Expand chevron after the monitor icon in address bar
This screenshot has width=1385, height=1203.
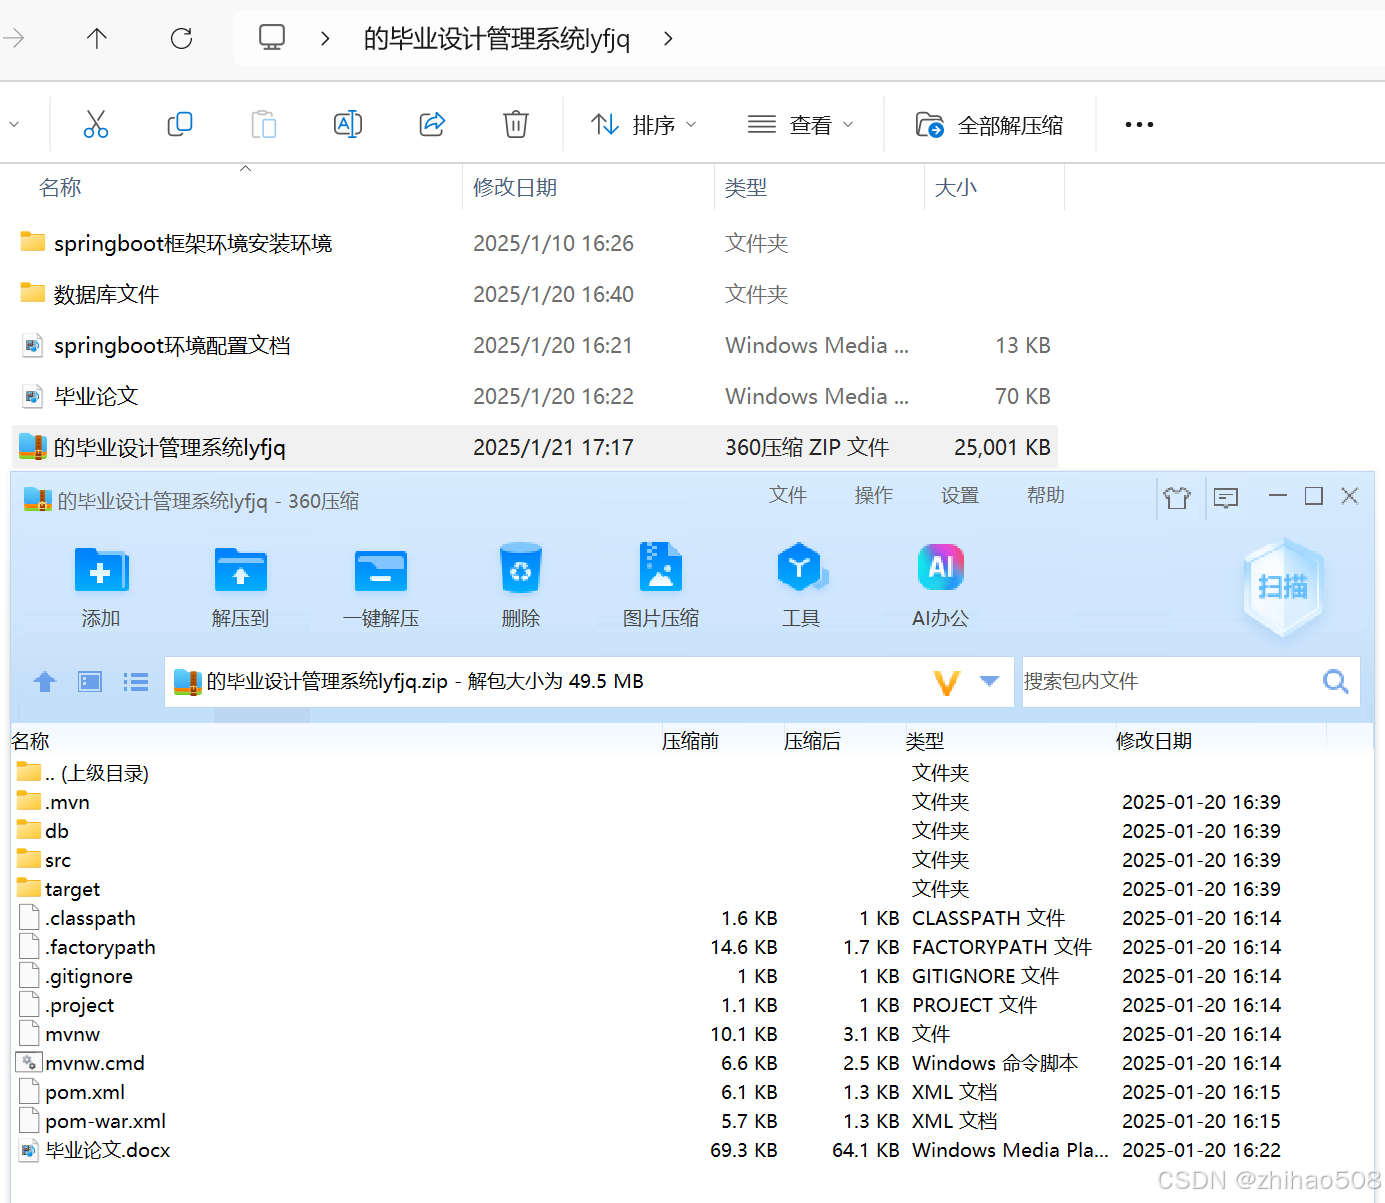point(325,39)
